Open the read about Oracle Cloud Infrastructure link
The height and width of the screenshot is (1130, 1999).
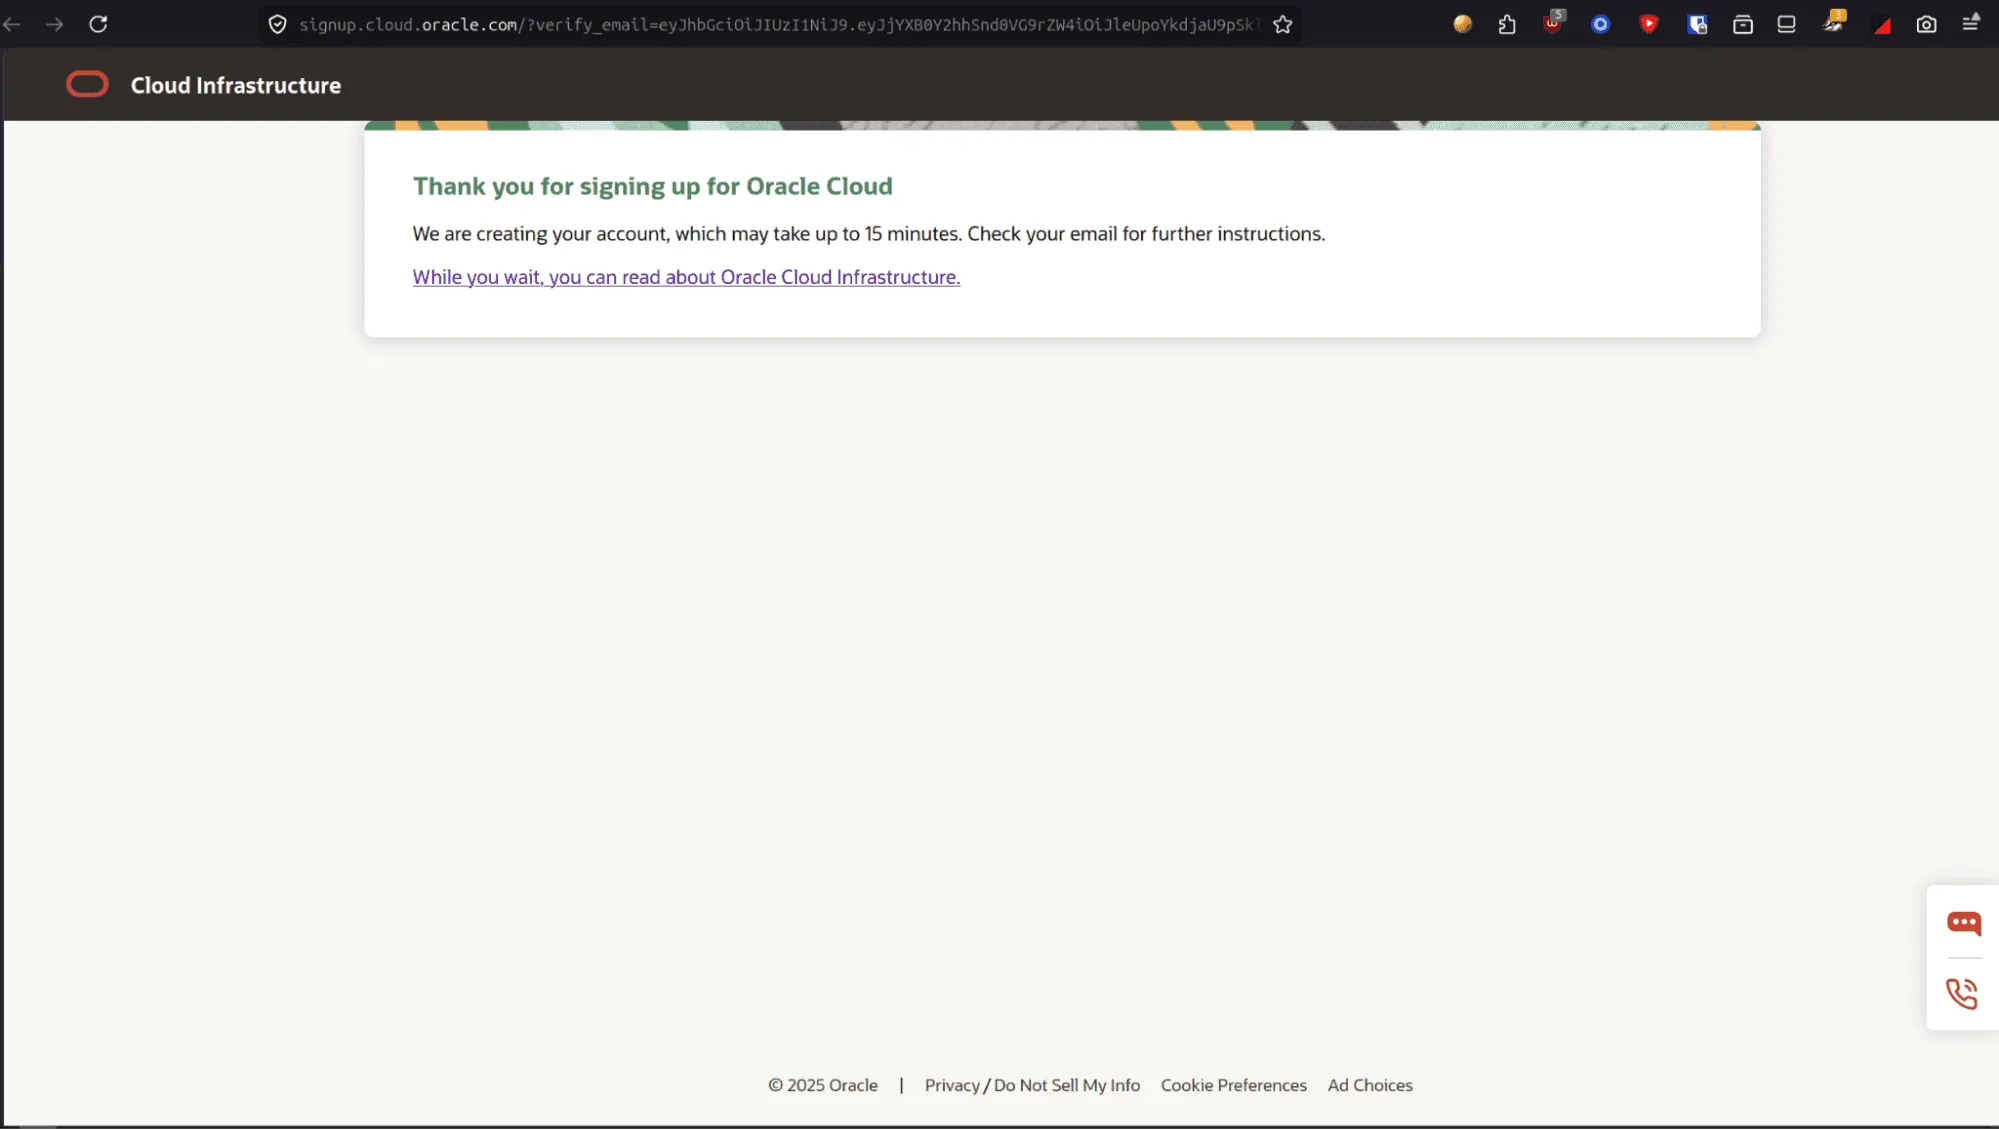(x=686, y=277)
